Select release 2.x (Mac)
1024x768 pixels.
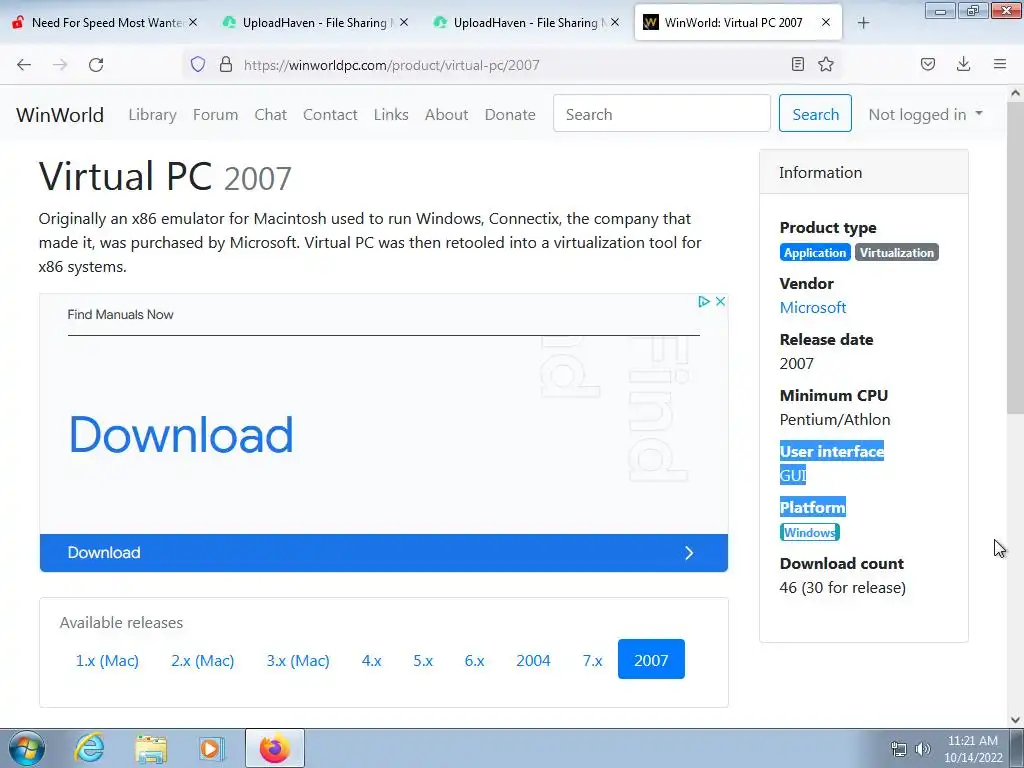pos(202,660)
